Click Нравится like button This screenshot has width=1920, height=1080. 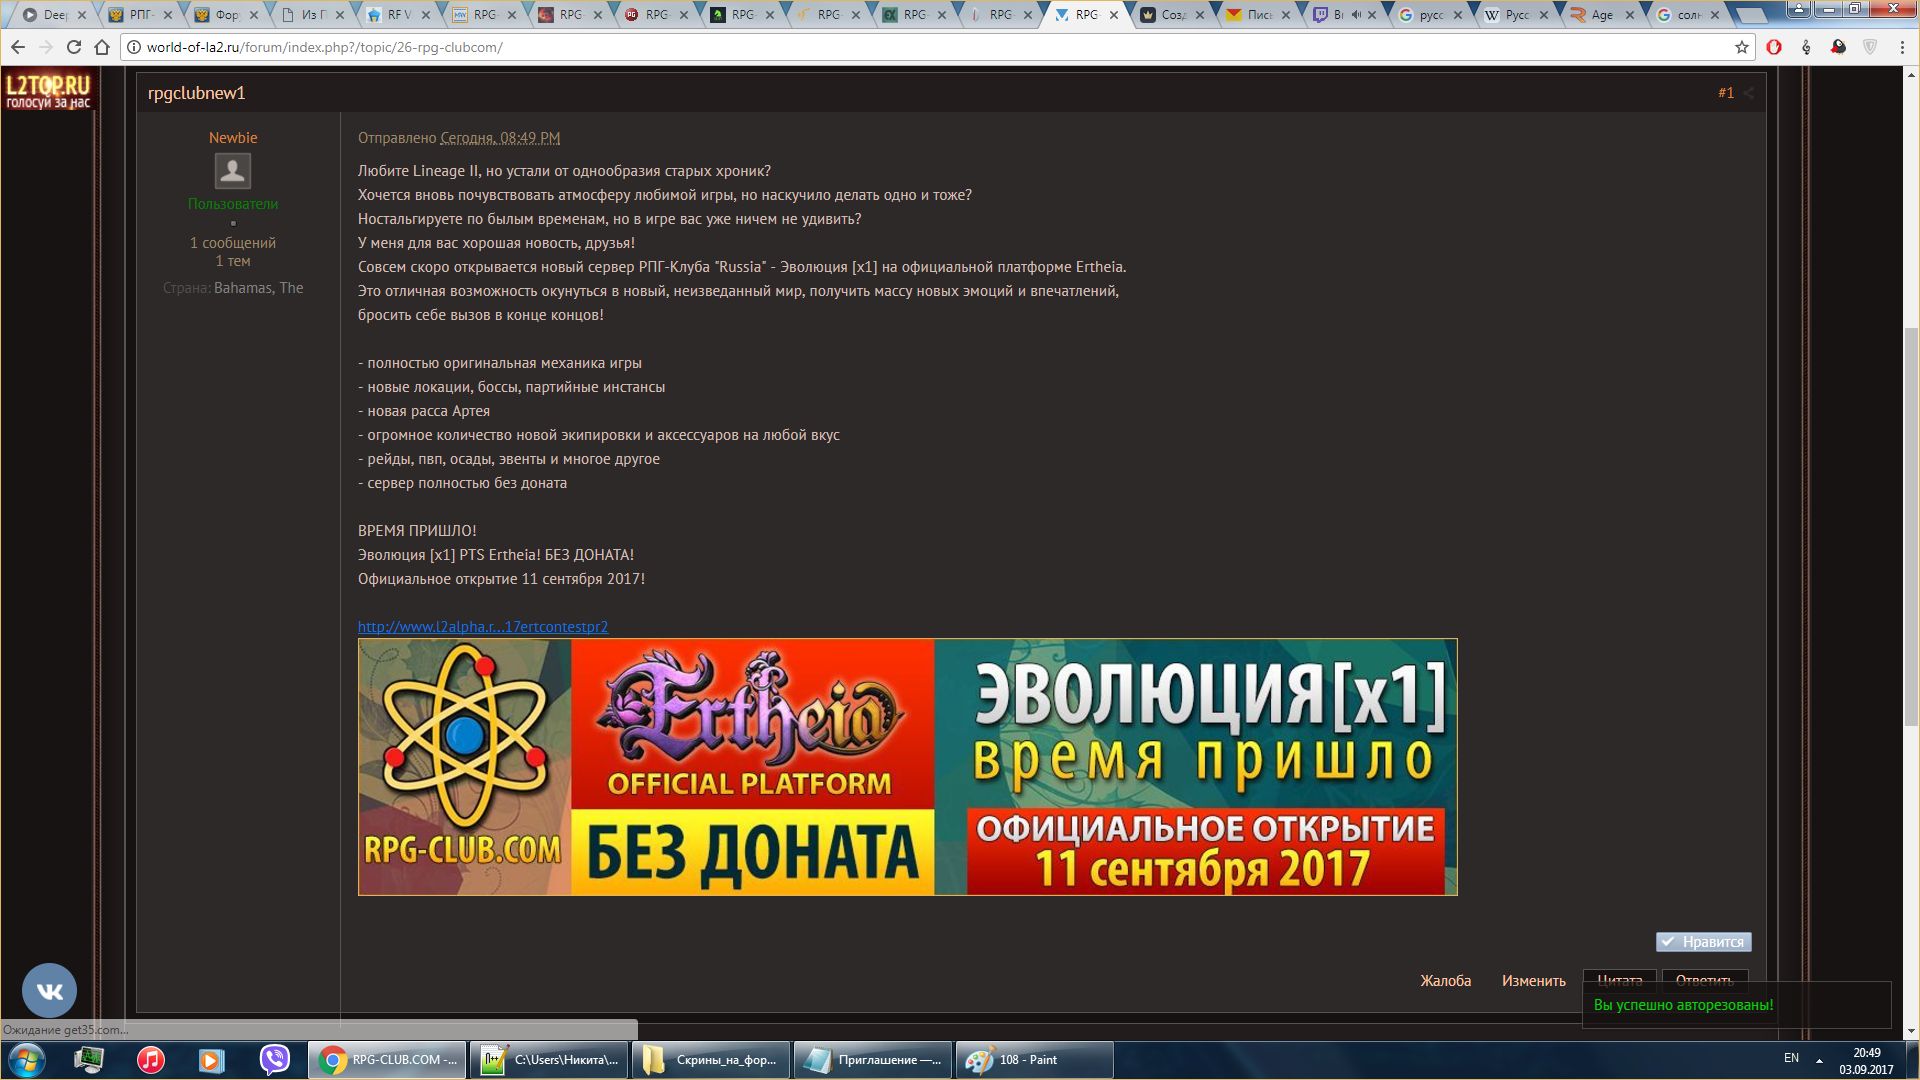[x=1703, y=942]
